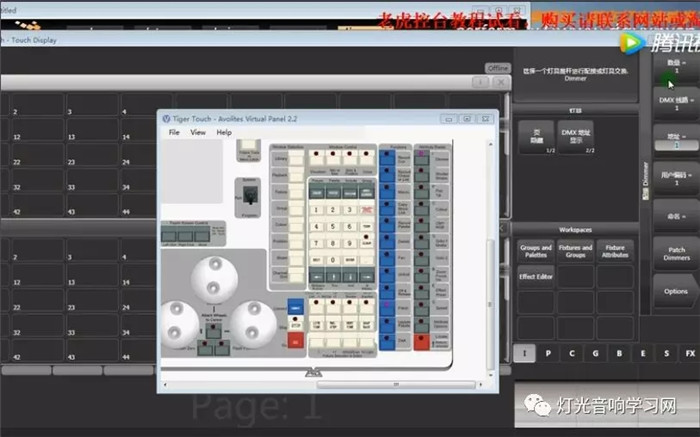
Task: Open the Help menu in Virtual Panel
Action: point(224,132)
